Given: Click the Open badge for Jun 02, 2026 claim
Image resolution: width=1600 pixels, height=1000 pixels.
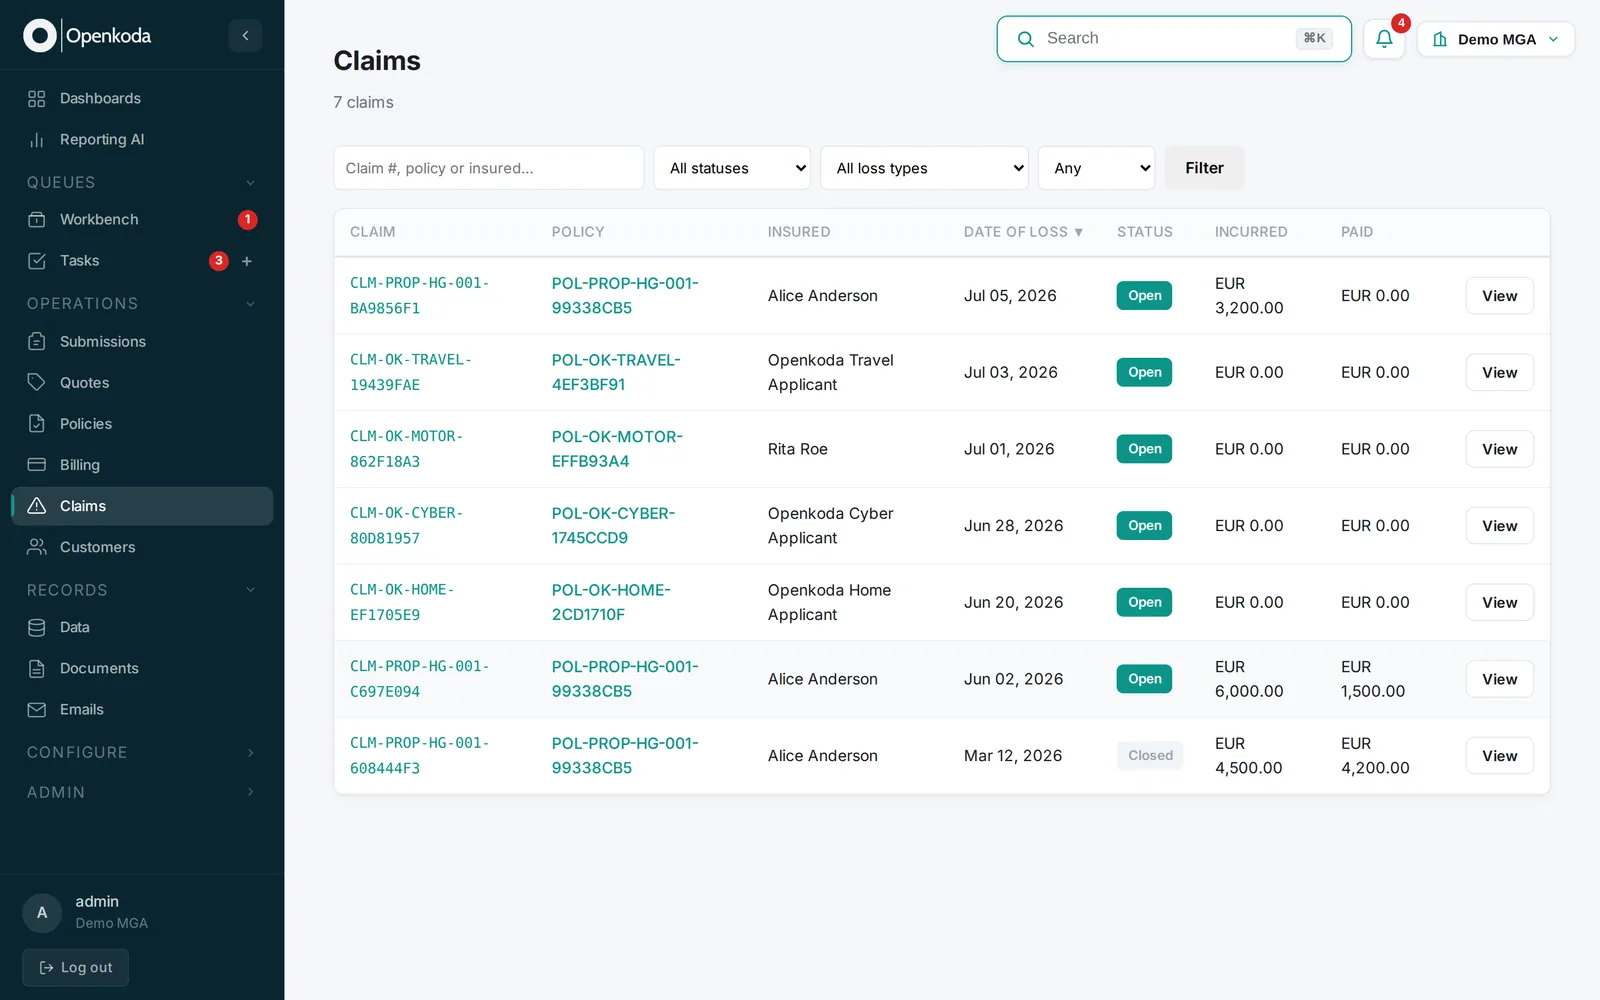Looking at the screenshot, I should pos(1144,679).
